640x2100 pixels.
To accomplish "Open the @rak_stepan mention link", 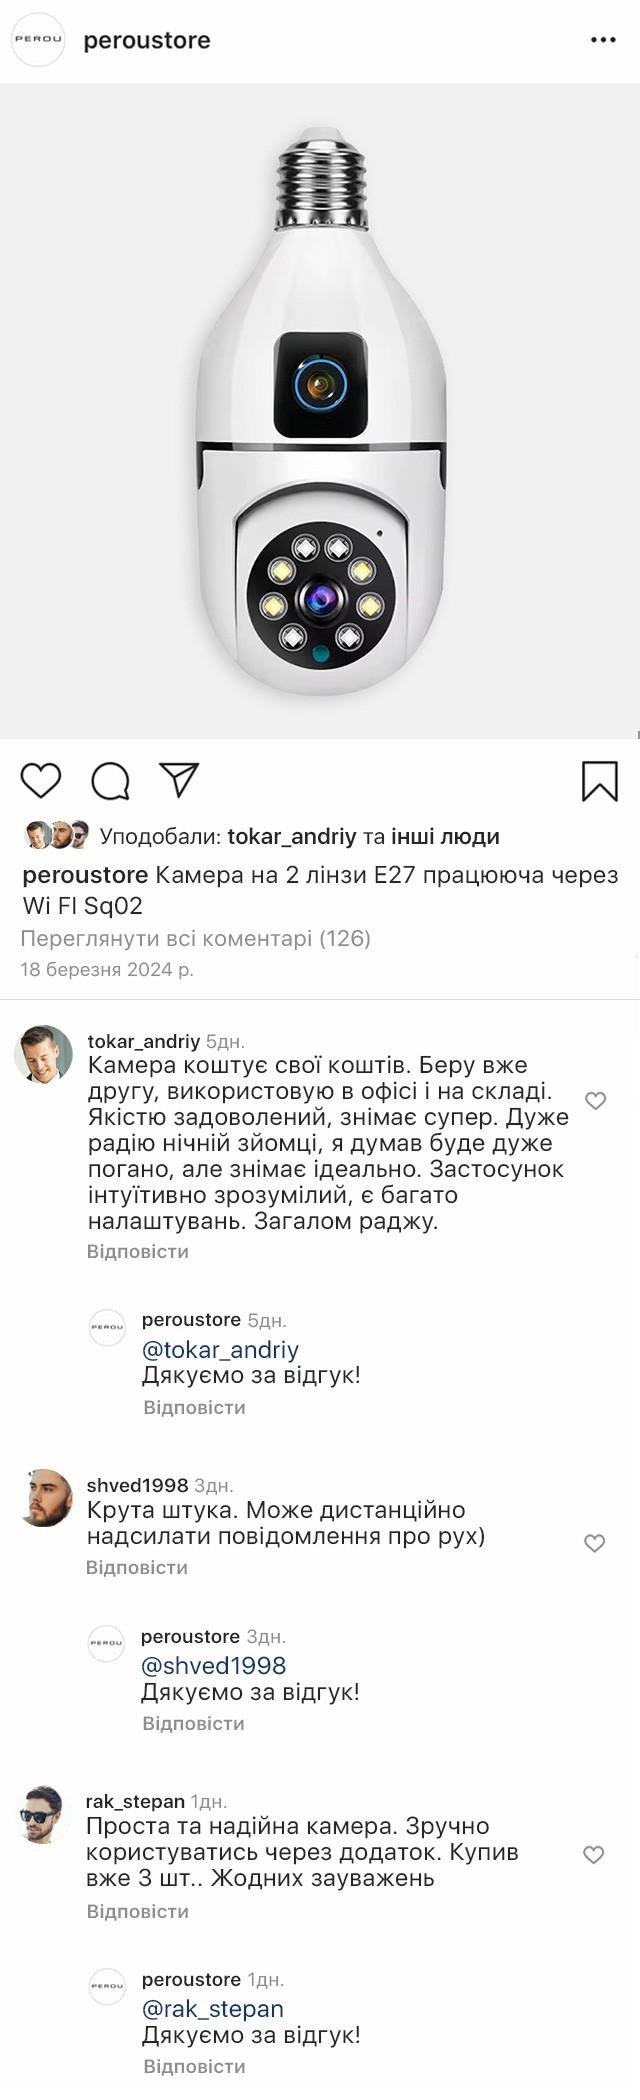I will [x=213, y=2009].
